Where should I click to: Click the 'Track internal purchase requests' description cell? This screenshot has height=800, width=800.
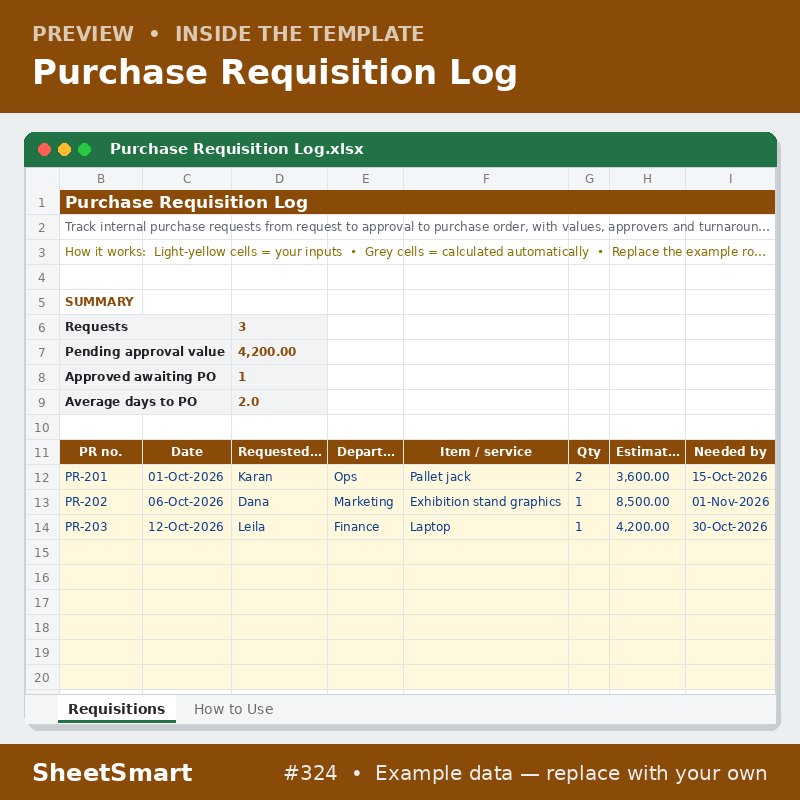click(417, 227)
